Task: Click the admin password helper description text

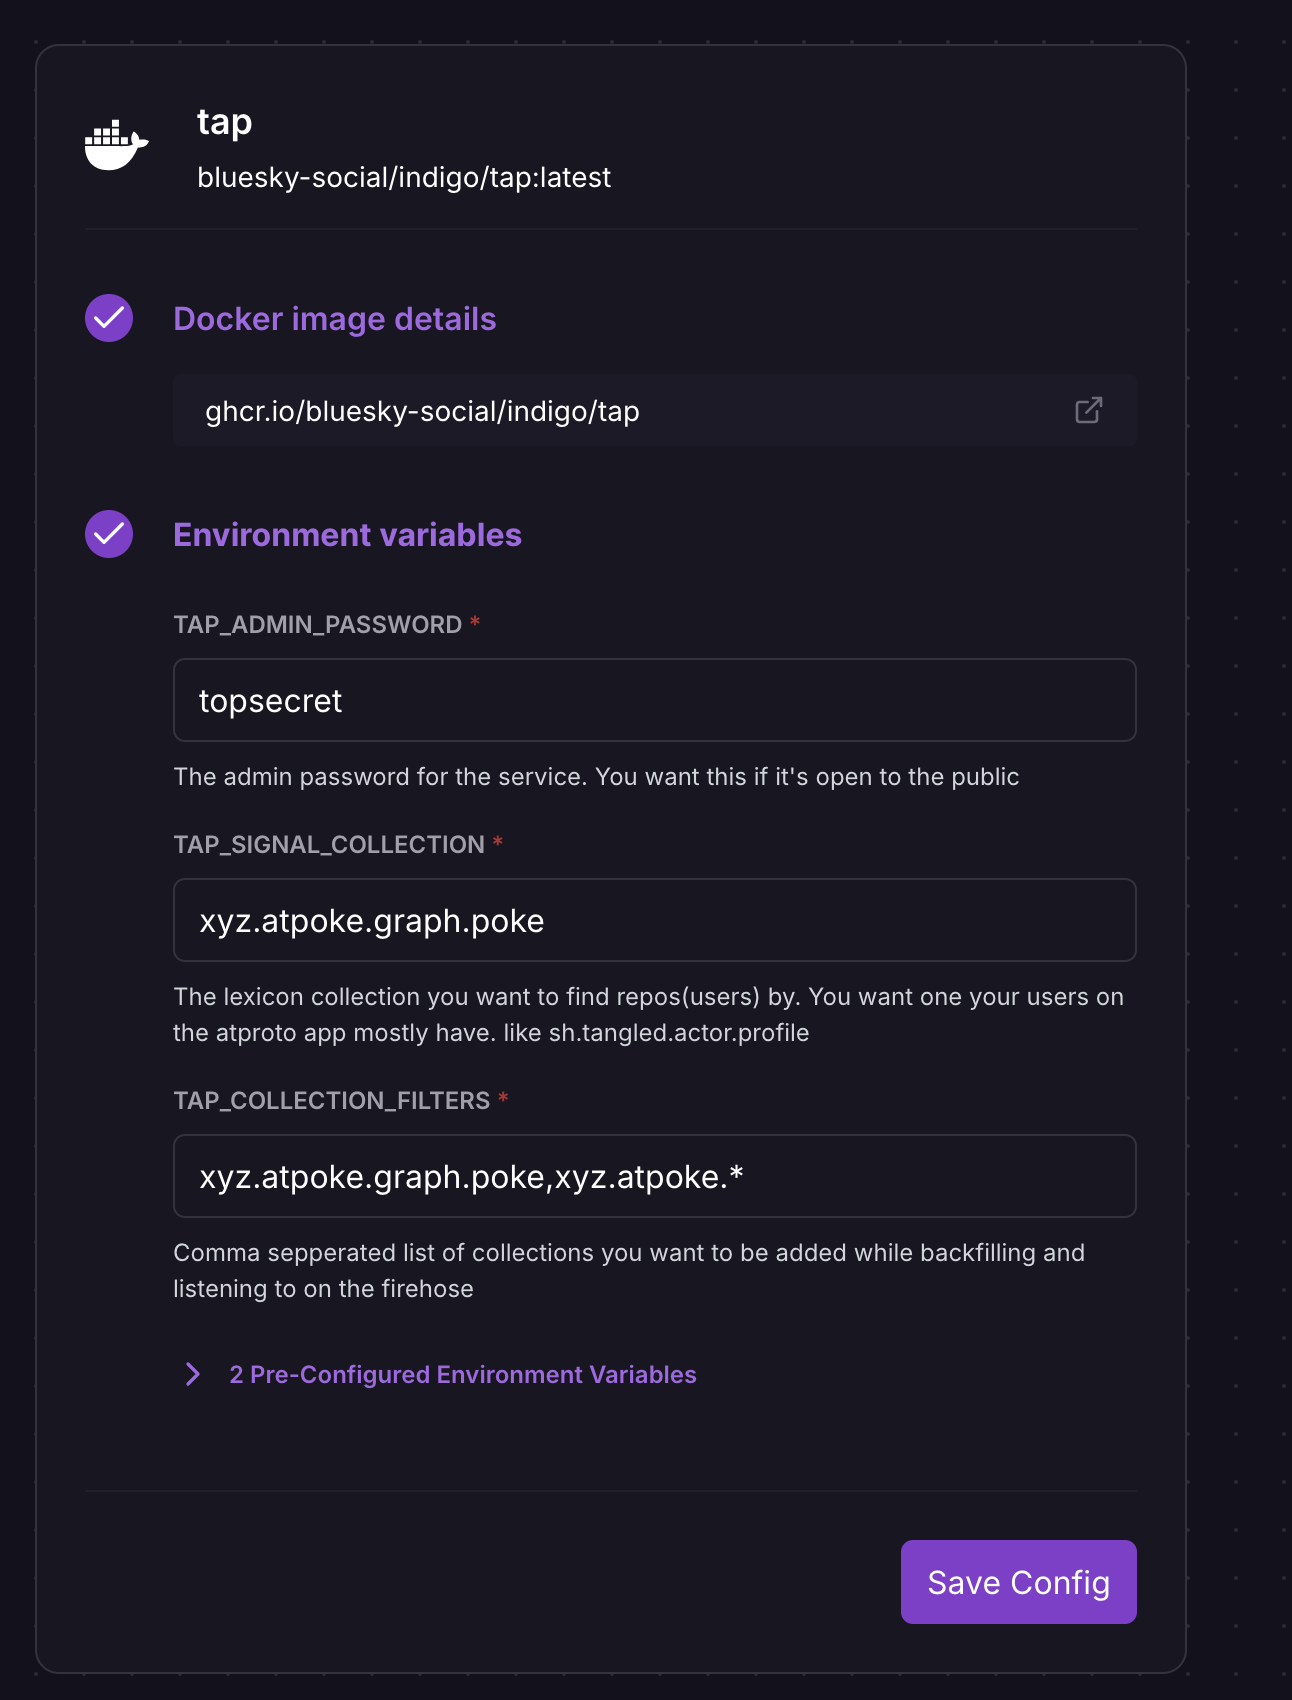Action: point(596,777)
